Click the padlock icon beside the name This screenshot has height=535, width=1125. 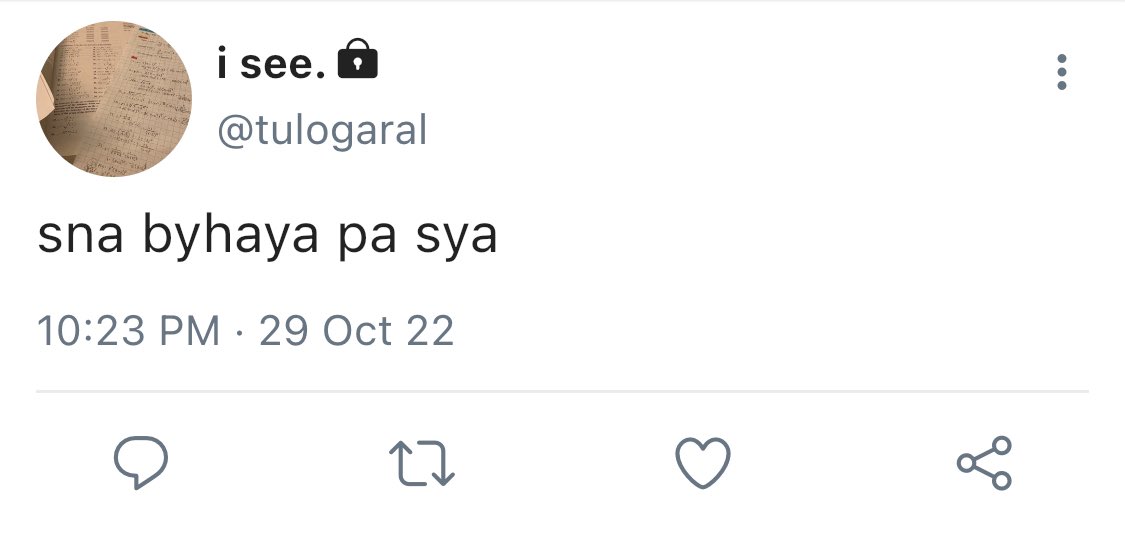[357, 59]
